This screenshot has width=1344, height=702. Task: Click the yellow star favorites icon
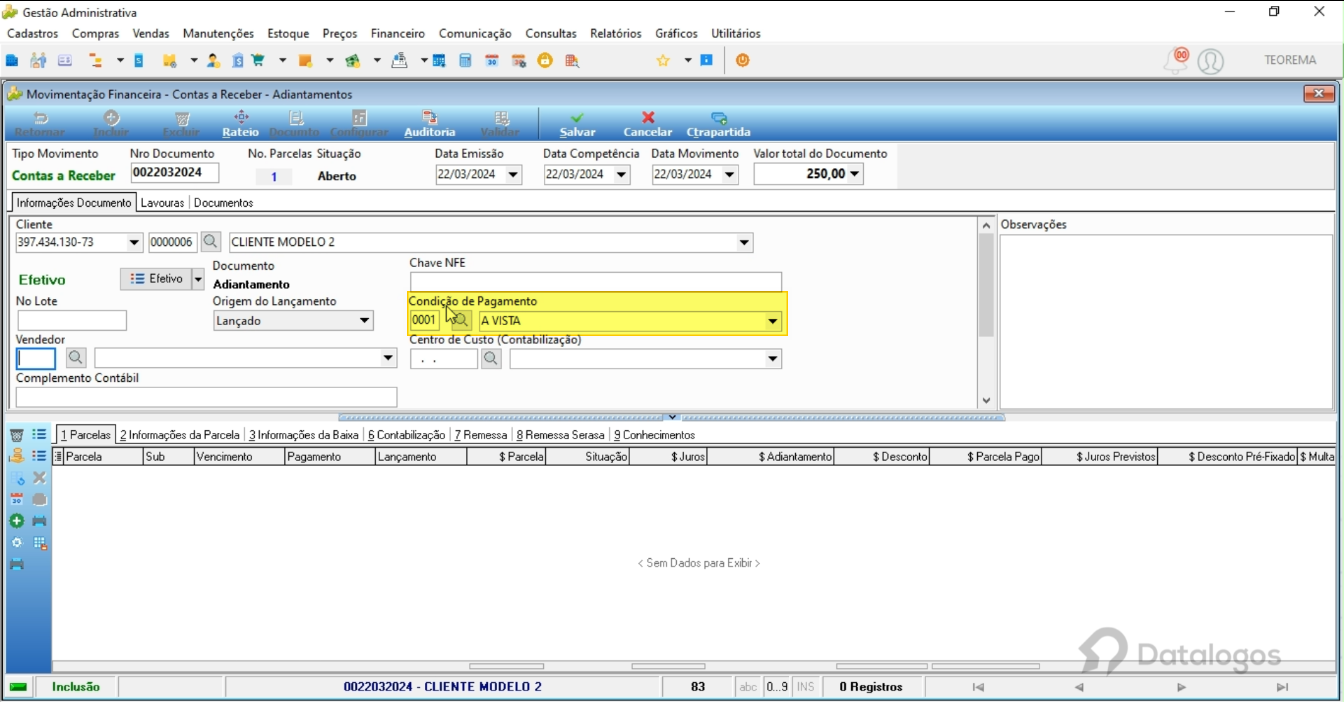coord(662,60)
